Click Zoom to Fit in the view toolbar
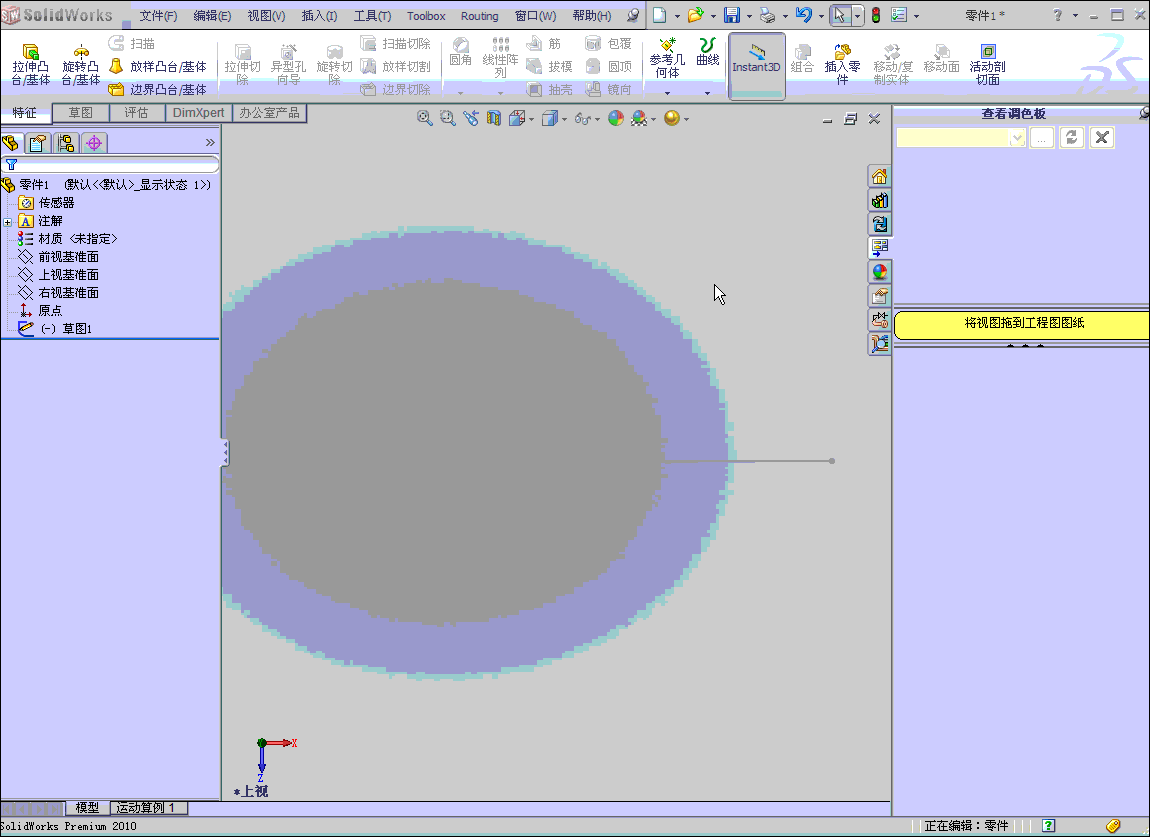 pos(425,118)
